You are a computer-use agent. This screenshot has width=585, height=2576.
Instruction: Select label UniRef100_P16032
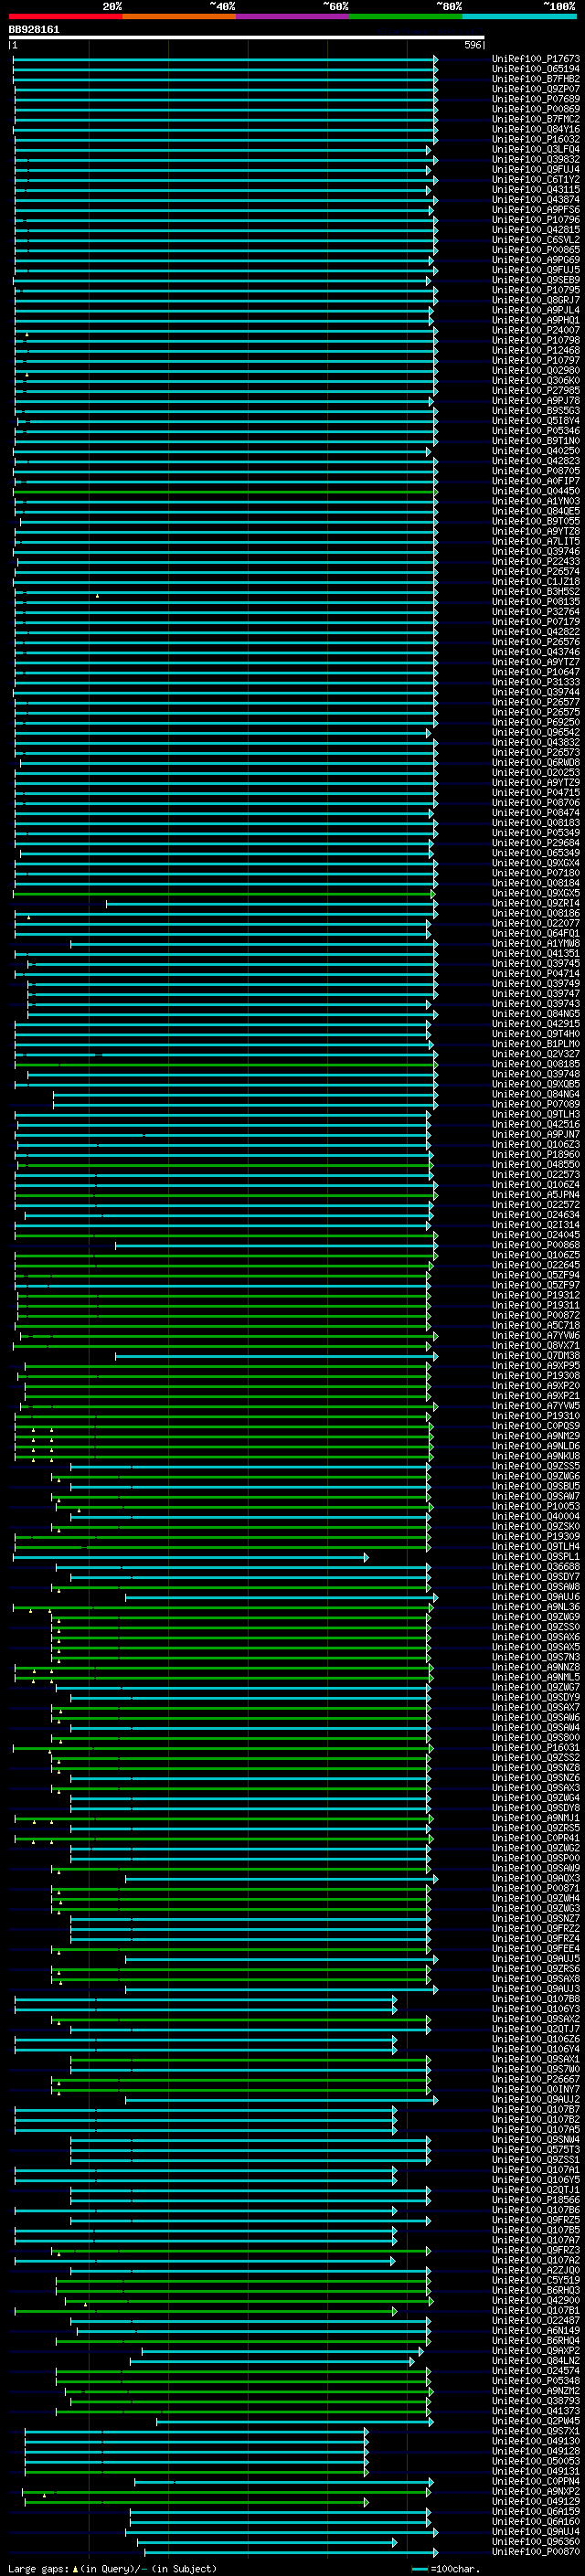536,139
